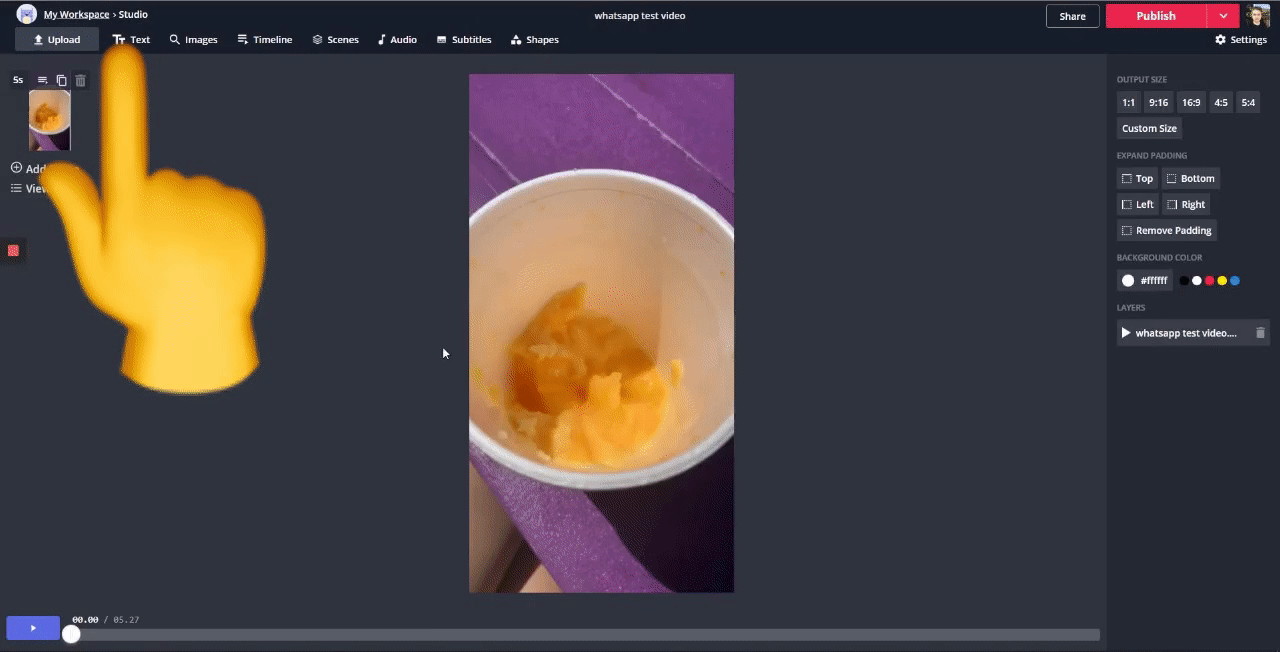Select the 16:9 output size
1280x652 pixels.
click(1190, 102)
